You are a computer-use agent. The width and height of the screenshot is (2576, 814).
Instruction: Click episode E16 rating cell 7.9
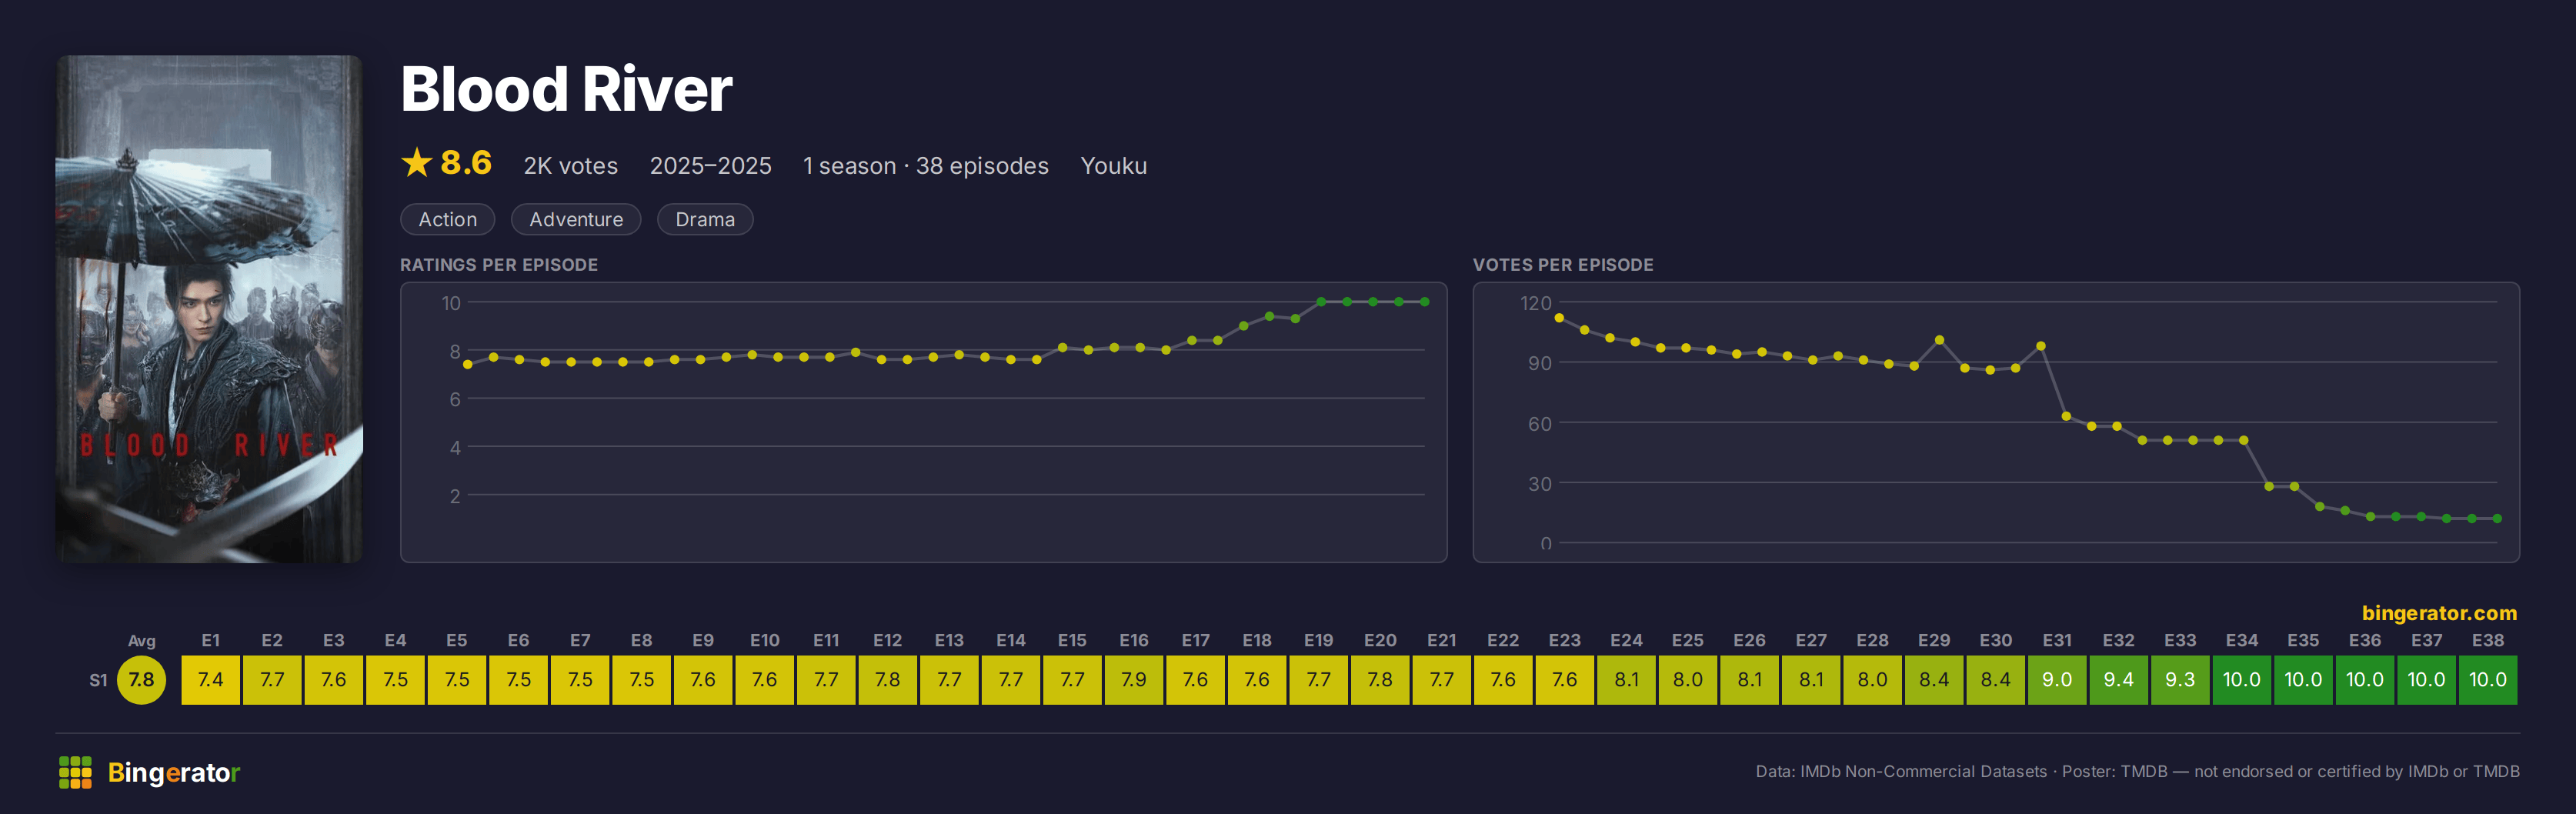(x=1134, y=680)
